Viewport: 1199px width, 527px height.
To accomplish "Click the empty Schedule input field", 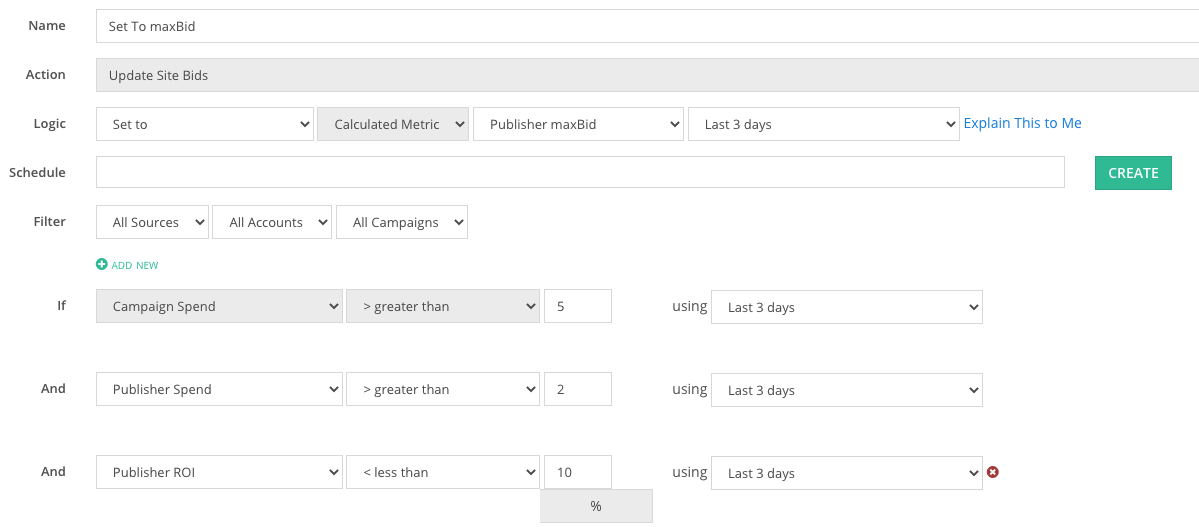I will tap(580, 172).
